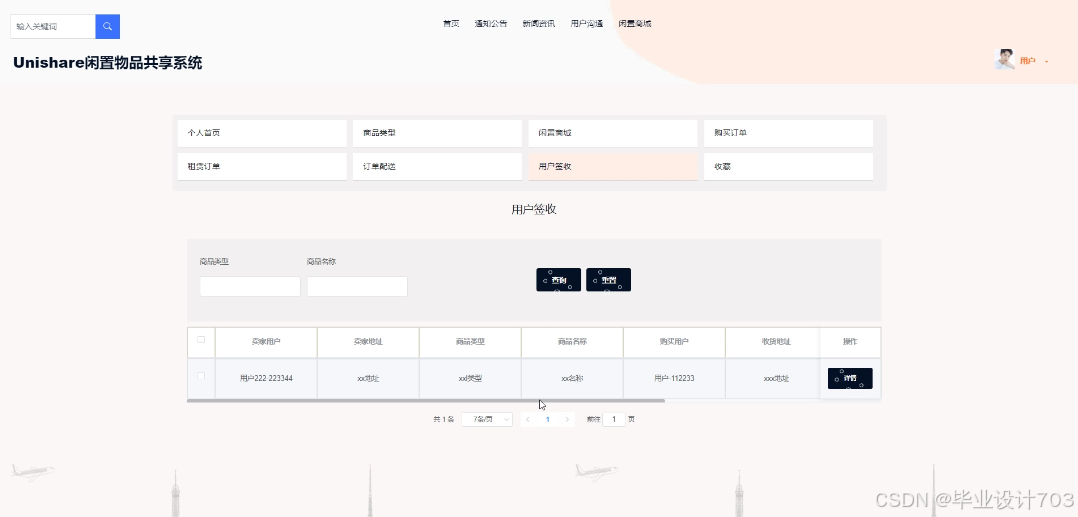Click the blue search magnifier icon
Viewport: 1078px width, 517px height.
pyautogui.click(x=107, y=26)
